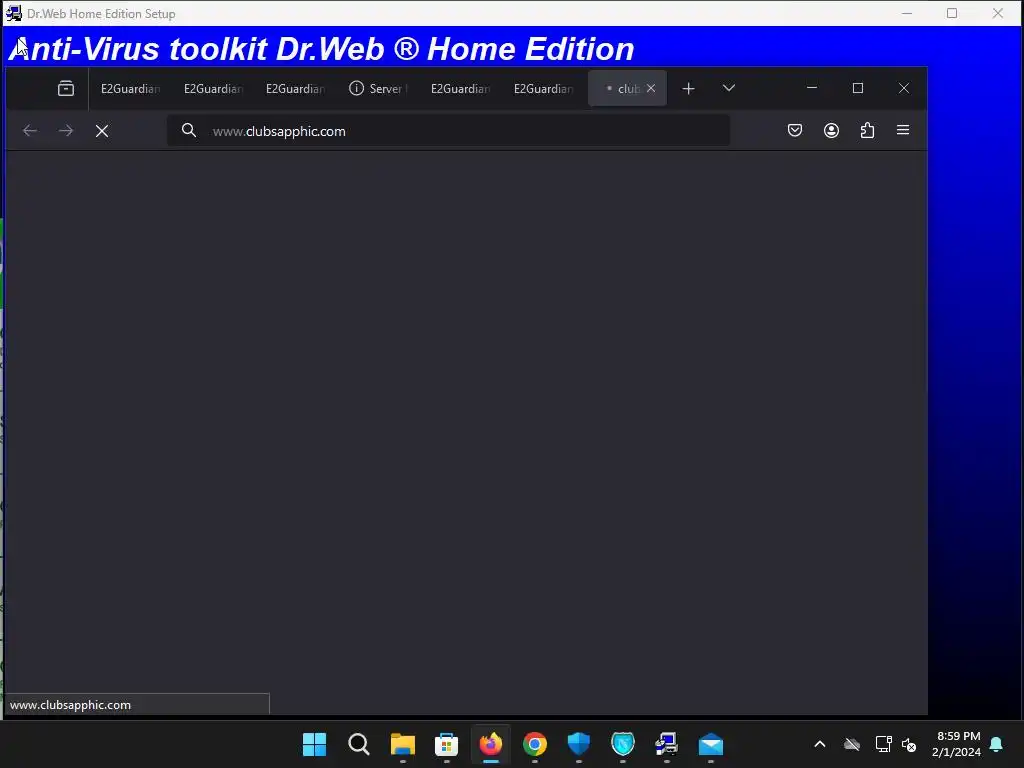Image resolution: width=1024 pixels, height=768 pixels.
Task: Open the E2Guardian tab just before club tab
Action: click(543, 88)
